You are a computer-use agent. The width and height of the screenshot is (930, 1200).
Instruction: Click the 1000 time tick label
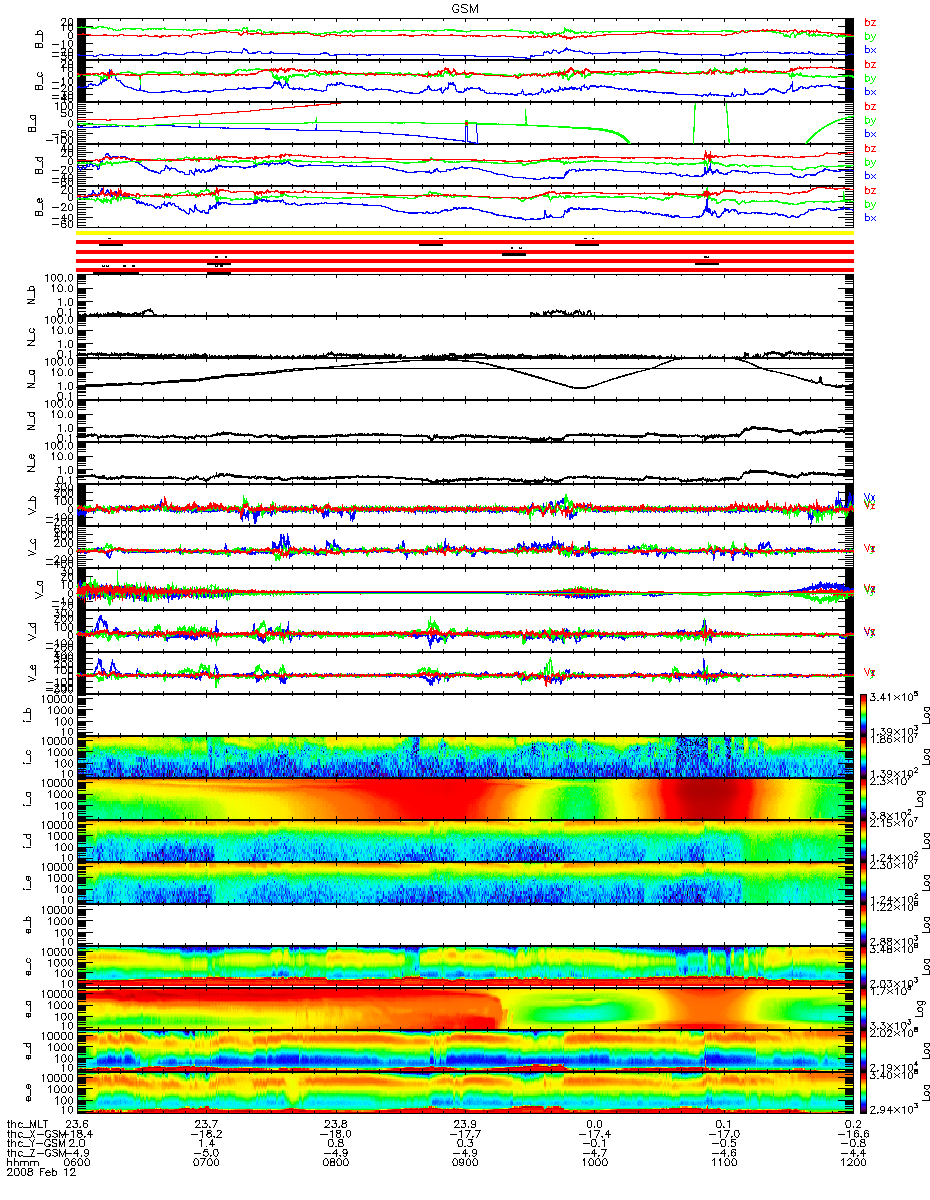pyautogui.click(x=594, y=1164)
